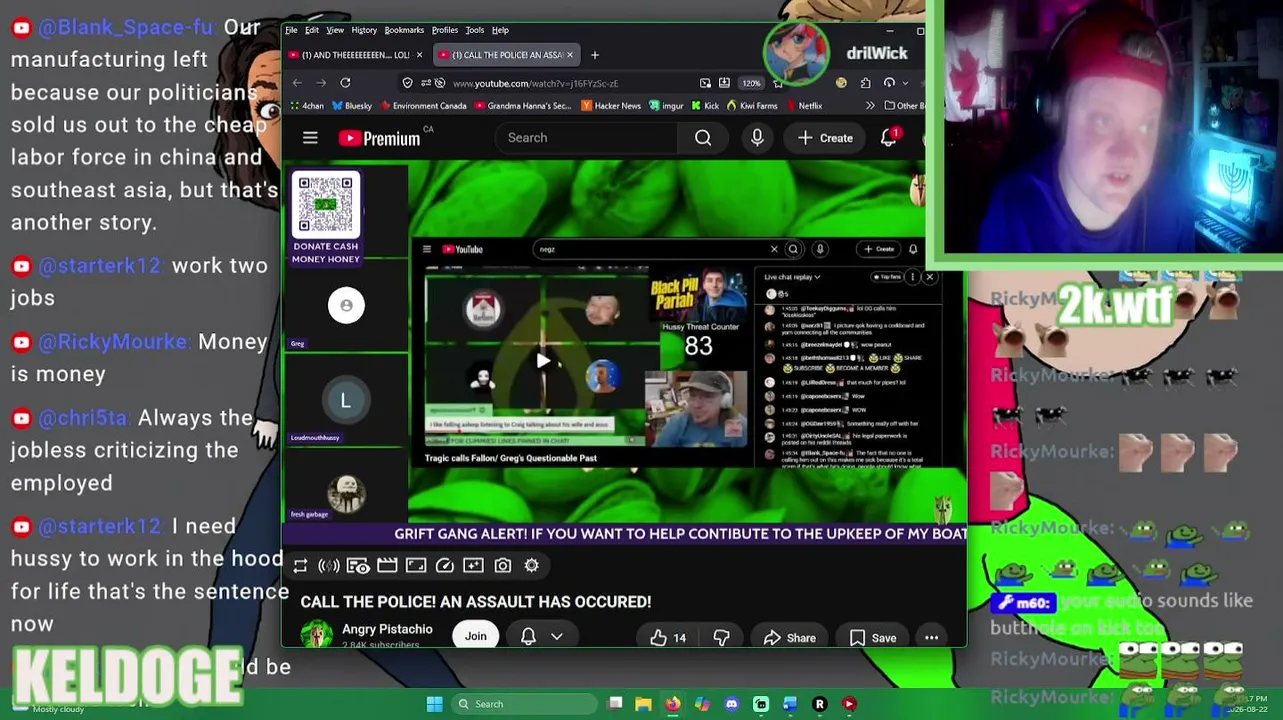Click the YouTube search magnifier button

click(x=703, y=138)
